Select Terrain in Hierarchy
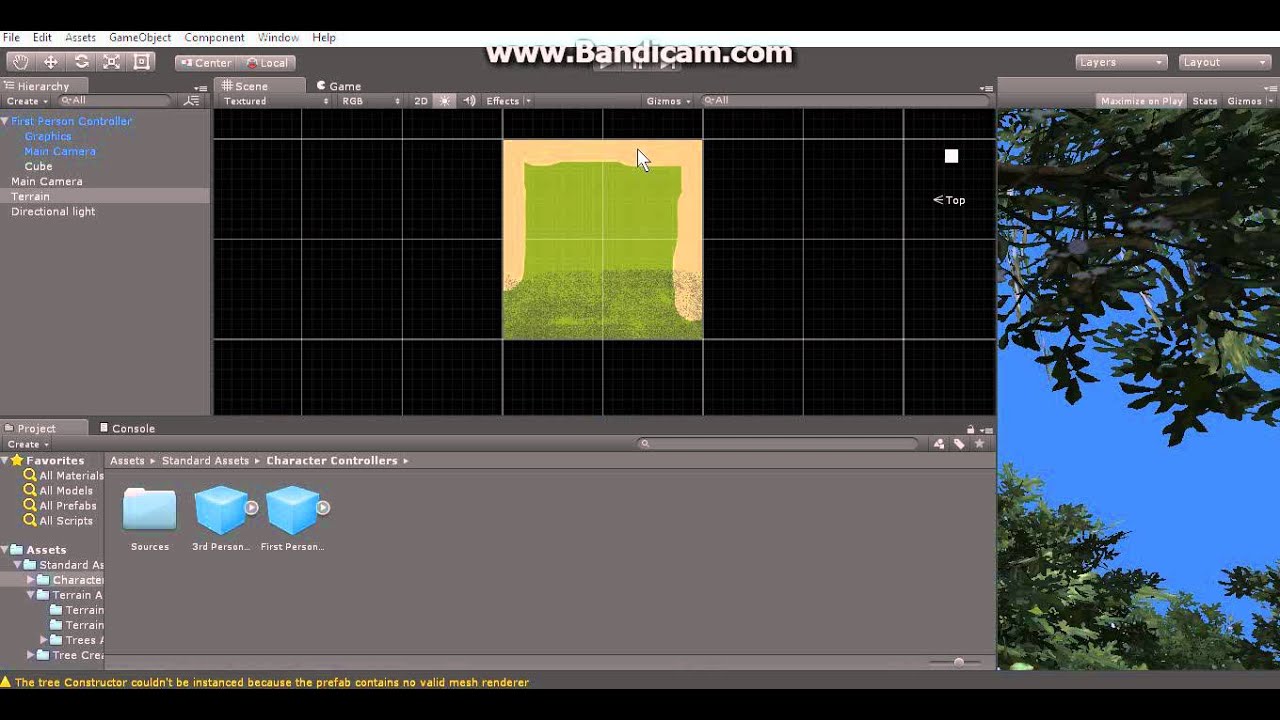The height and width of the screenshot is (720, 1280). click(x=105, y=196)
